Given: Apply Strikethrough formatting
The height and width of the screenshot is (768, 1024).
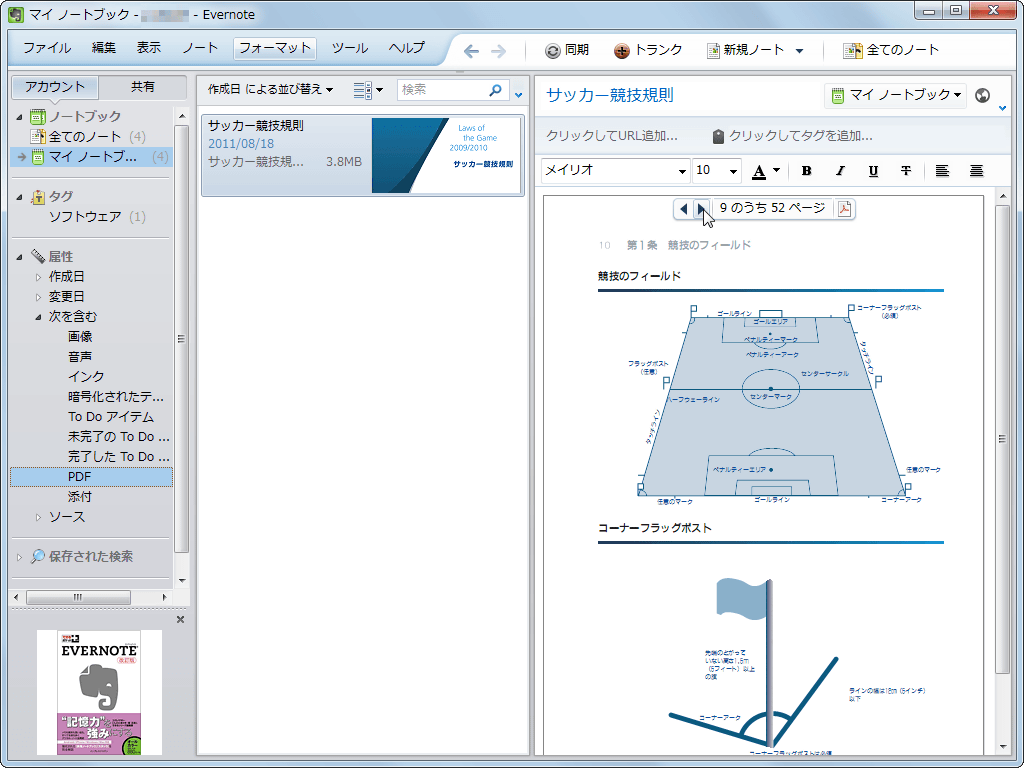Looking at the screenshot, I should coord(906,170).
